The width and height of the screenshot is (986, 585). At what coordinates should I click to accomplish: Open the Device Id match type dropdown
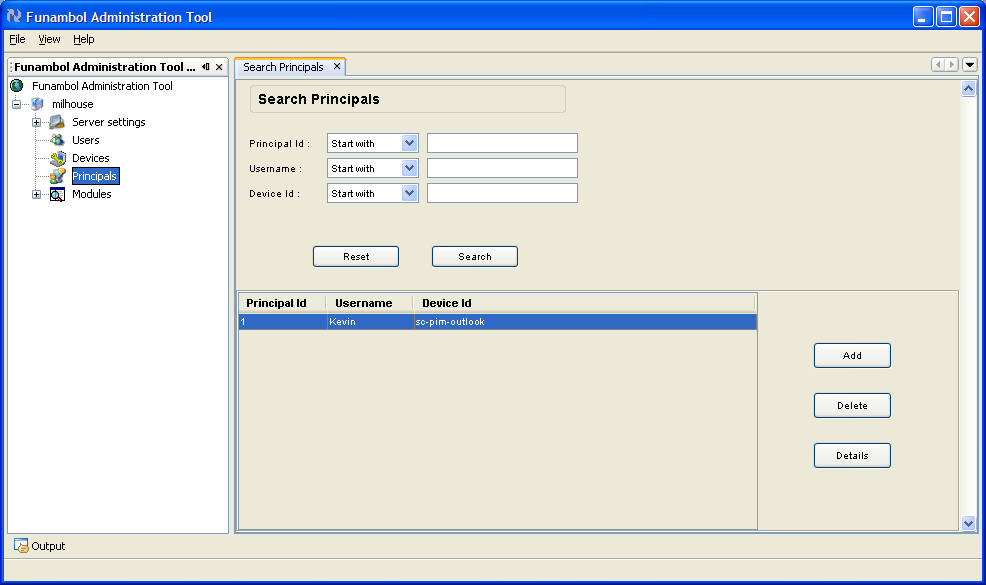pyautogui.click(x=409, y=193)
